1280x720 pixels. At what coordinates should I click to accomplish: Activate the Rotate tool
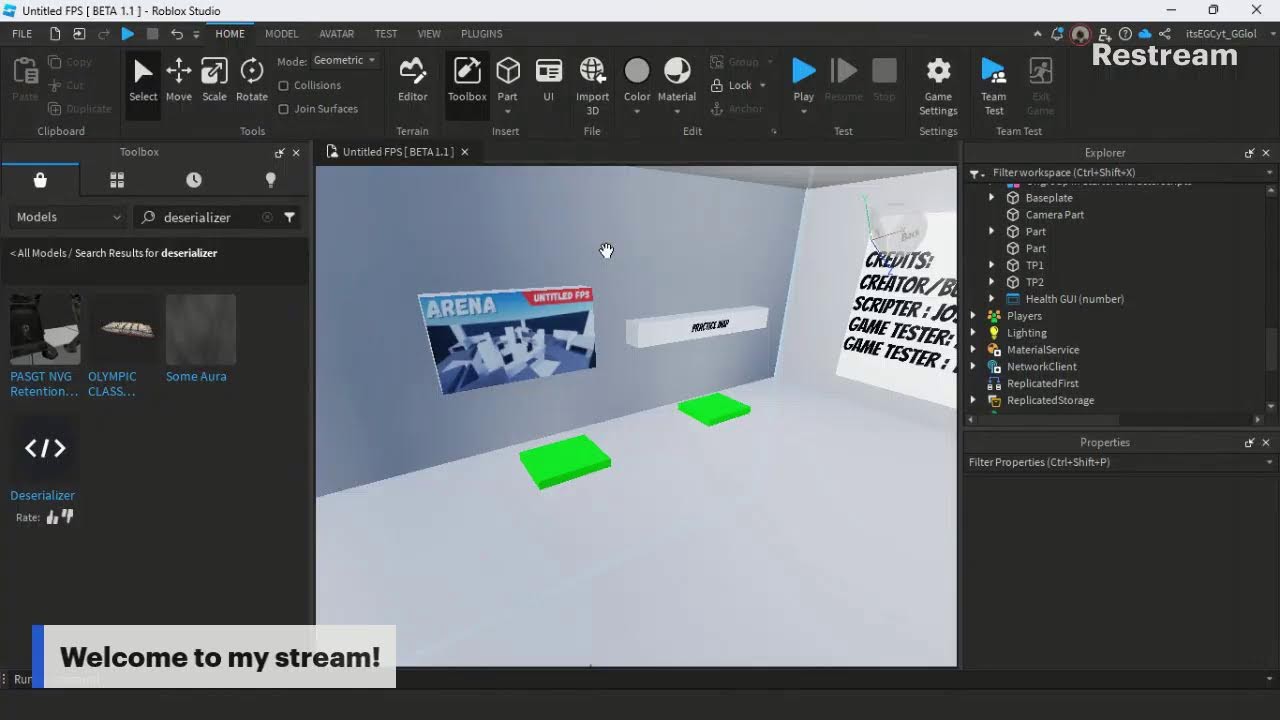(252, 80)
